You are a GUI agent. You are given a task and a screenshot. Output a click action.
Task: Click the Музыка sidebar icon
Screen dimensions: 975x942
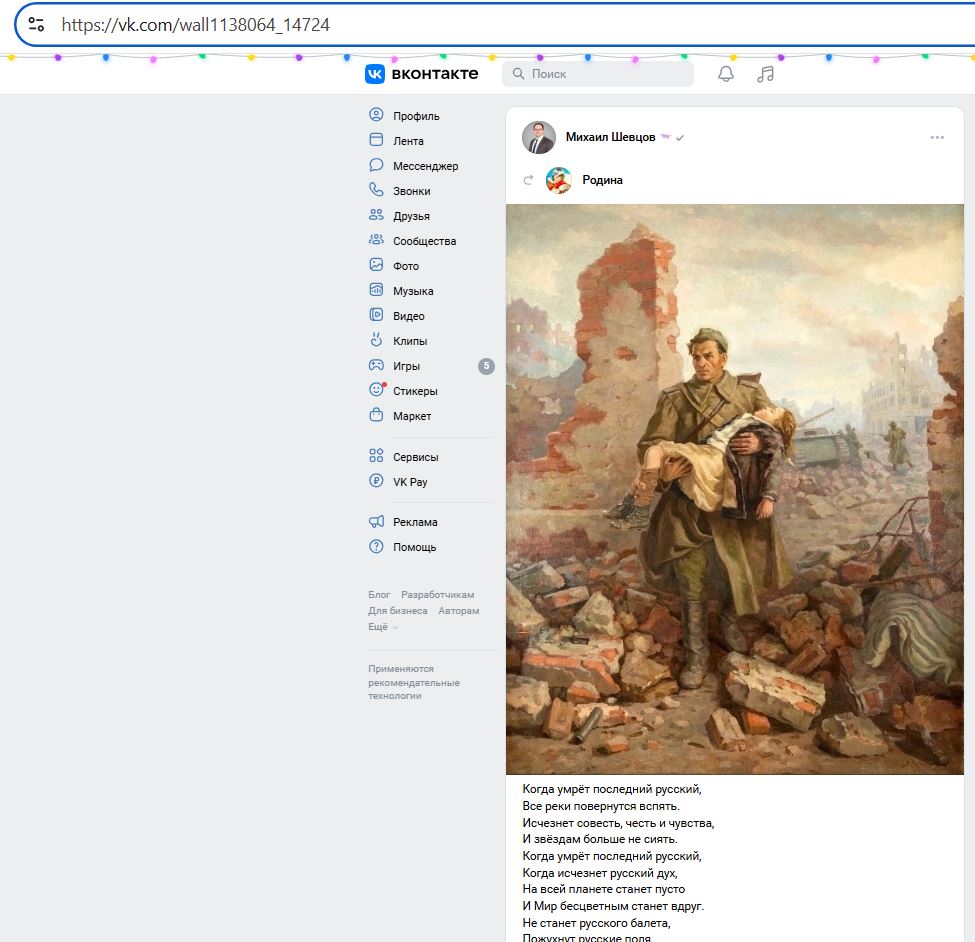tap(376, 290)
